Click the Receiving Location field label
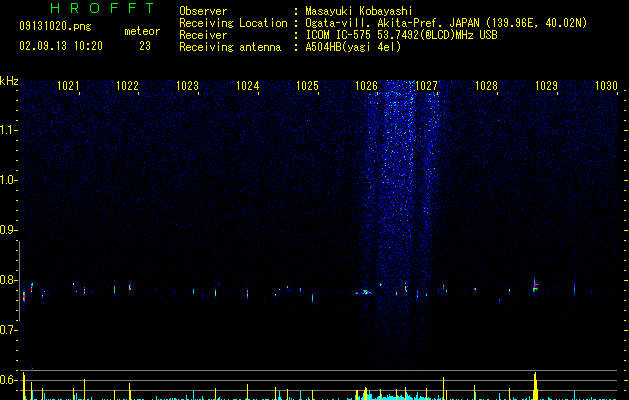629x400 pixels. 233,23
